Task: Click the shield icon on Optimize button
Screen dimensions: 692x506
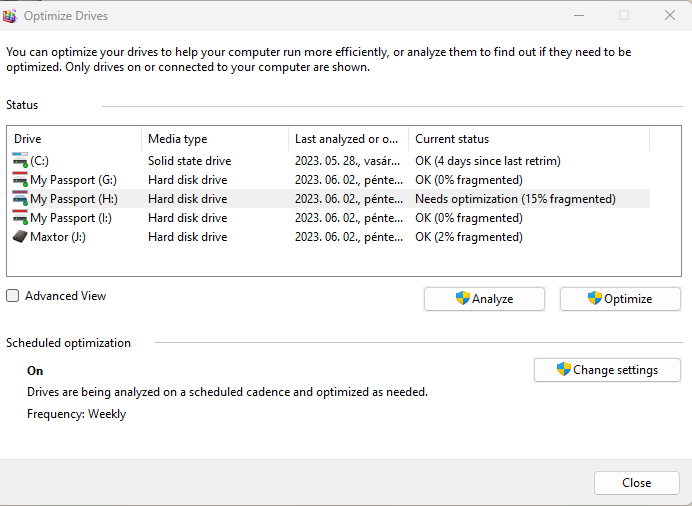Action: [594, 298]
